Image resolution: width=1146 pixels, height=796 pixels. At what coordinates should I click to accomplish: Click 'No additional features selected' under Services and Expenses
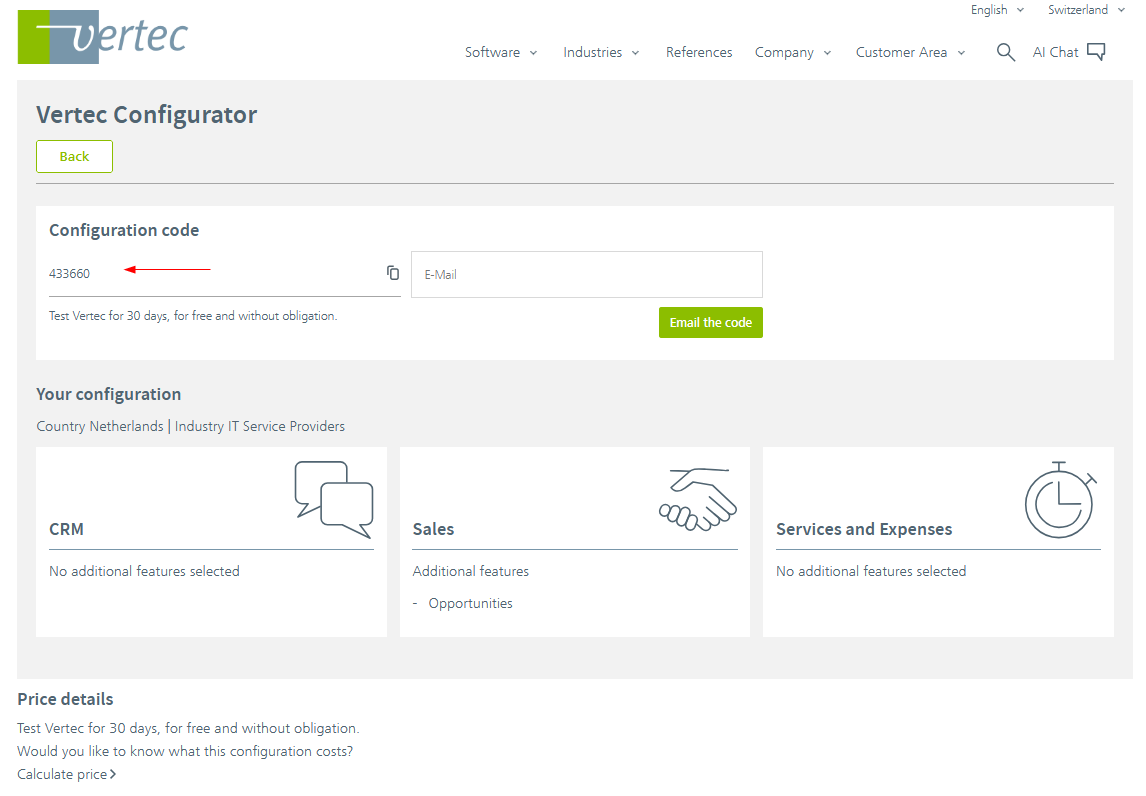(x=871, y=571)
